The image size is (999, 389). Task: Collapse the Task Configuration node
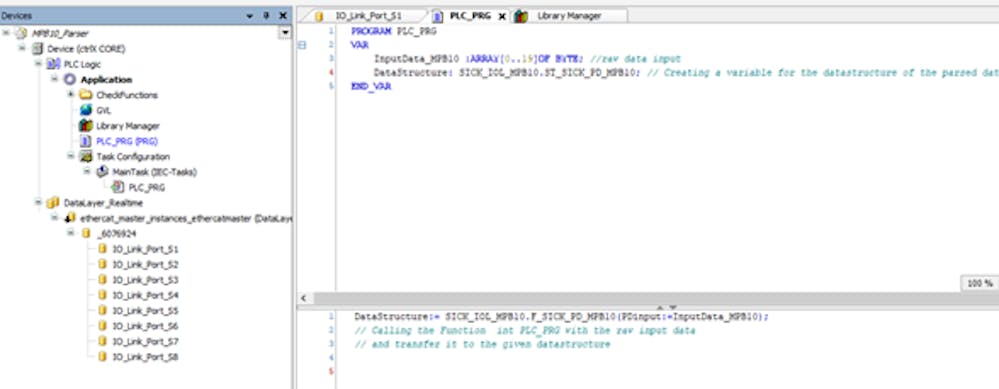pos(71,156)
